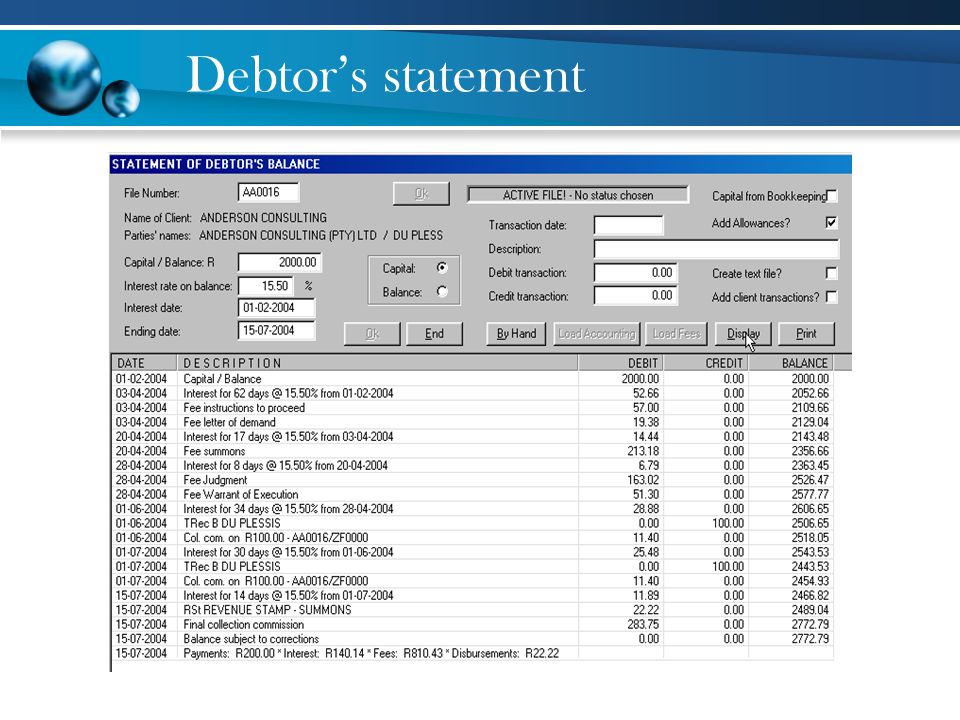
Task: Select row 'Interest for 34 days @ 15.50%'
Action: [x=473, y=509]
